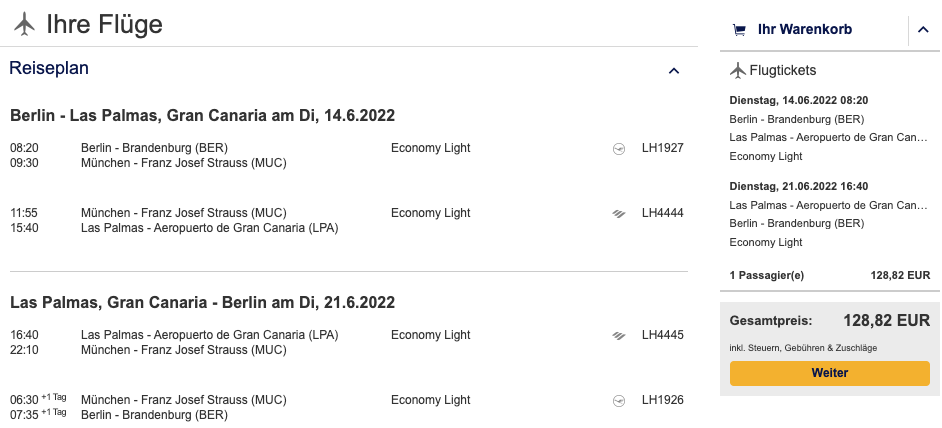Click the 1 Passagier(e) price row
Viewport: 942px width, 428px height.
[x=830, y=275]
